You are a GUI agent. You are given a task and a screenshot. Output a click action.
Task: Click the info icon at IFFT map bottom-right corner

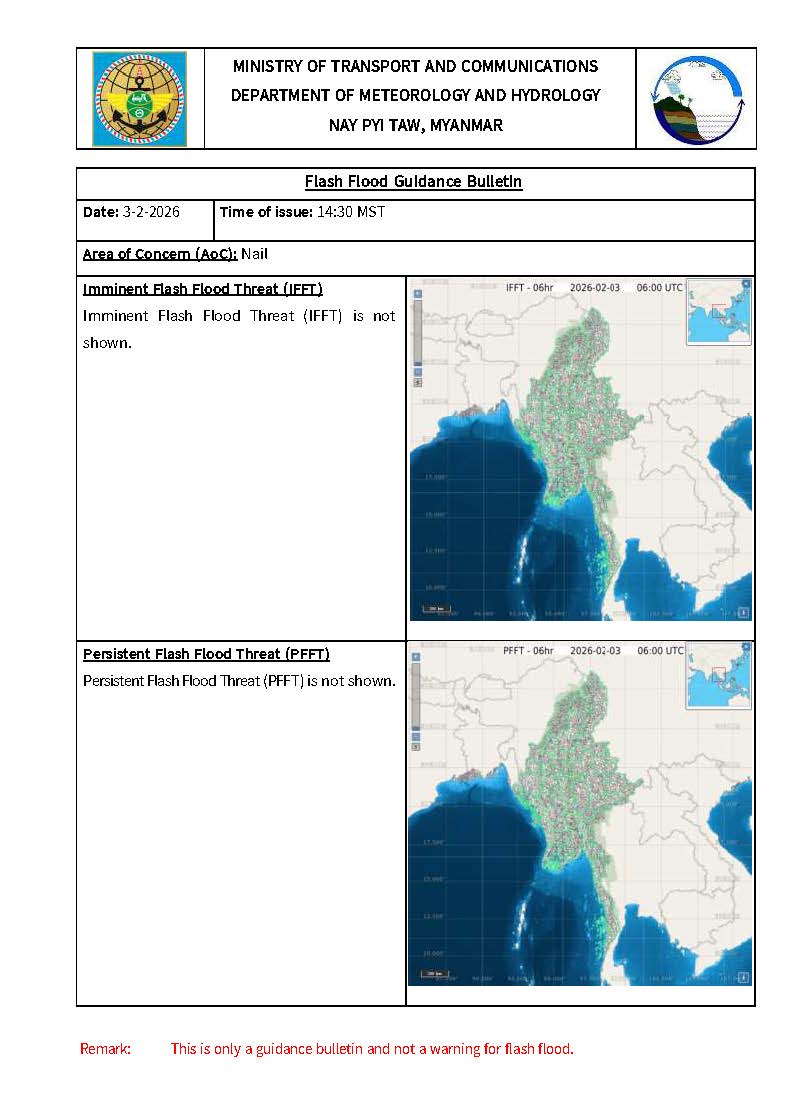click(x=743, y=613)
